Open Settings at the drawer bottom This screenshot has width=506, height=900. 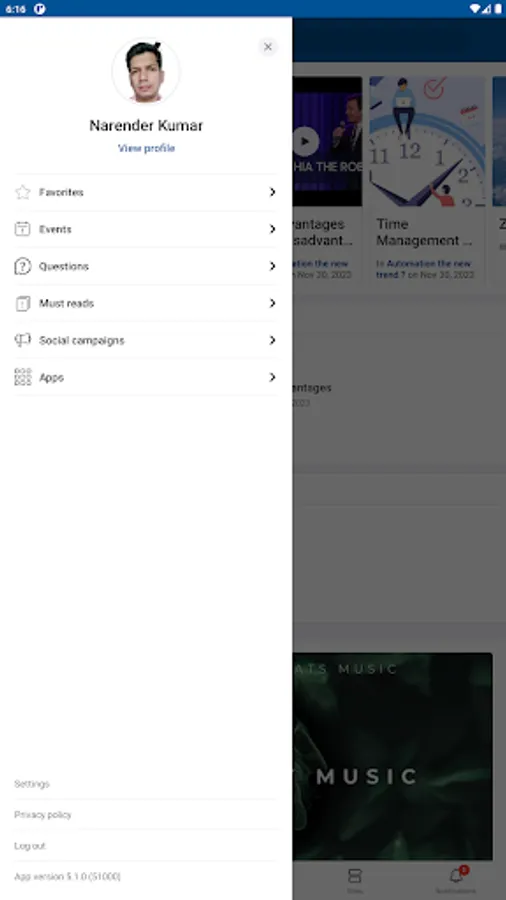tap(32, 783)
